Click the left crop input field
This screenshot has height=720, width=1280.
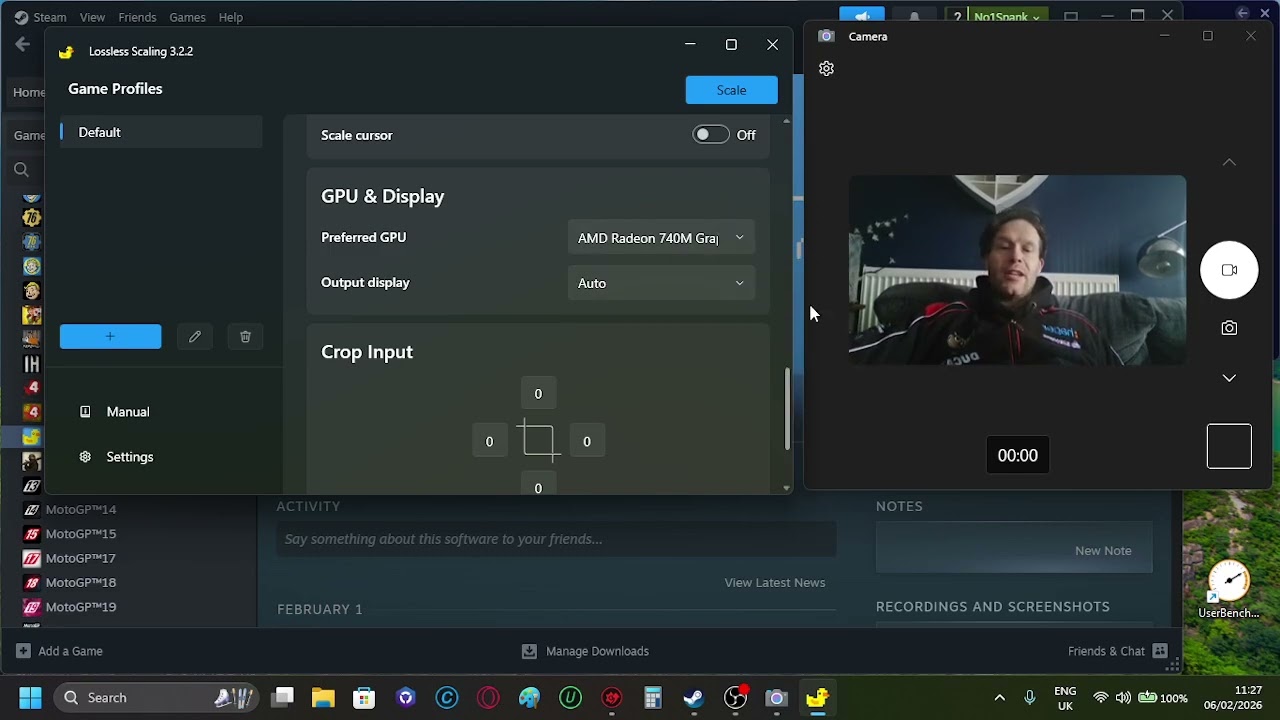pyautogui.click(x=489, y=442)
